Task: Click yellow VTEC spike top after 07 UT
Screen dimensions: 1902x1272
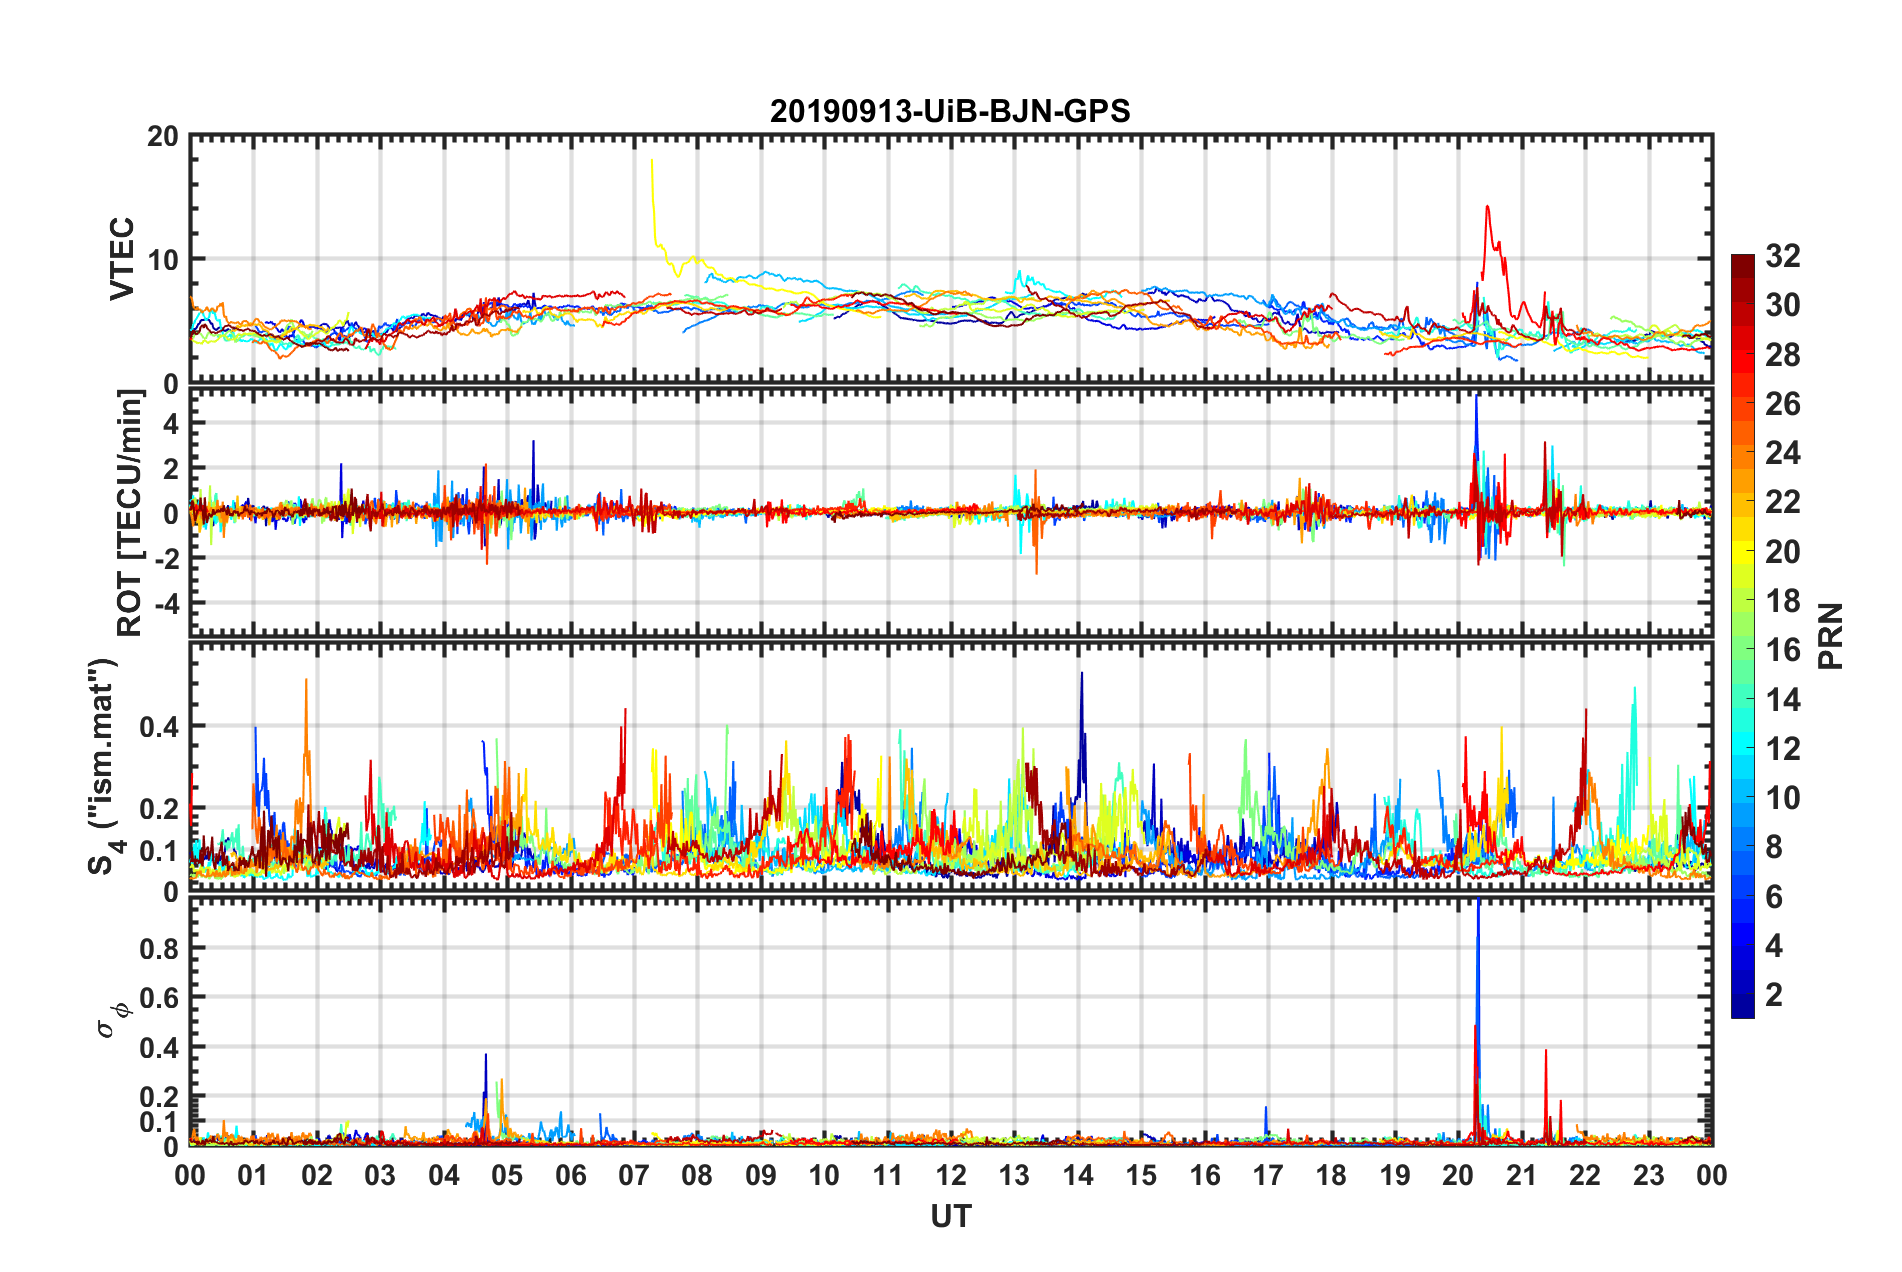Action: (x=652, y=161)
